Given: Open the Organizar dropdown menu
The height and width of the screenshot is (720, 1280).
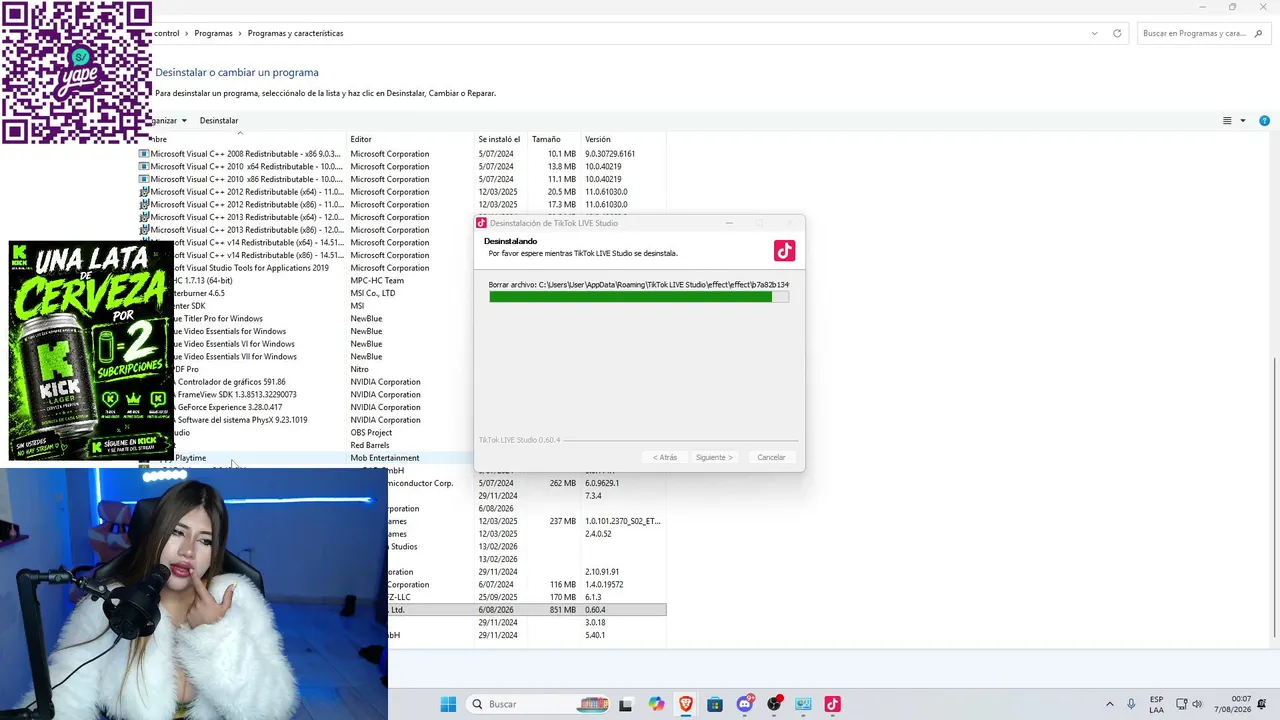Looking at the screenshot, I should pos(167,120).
